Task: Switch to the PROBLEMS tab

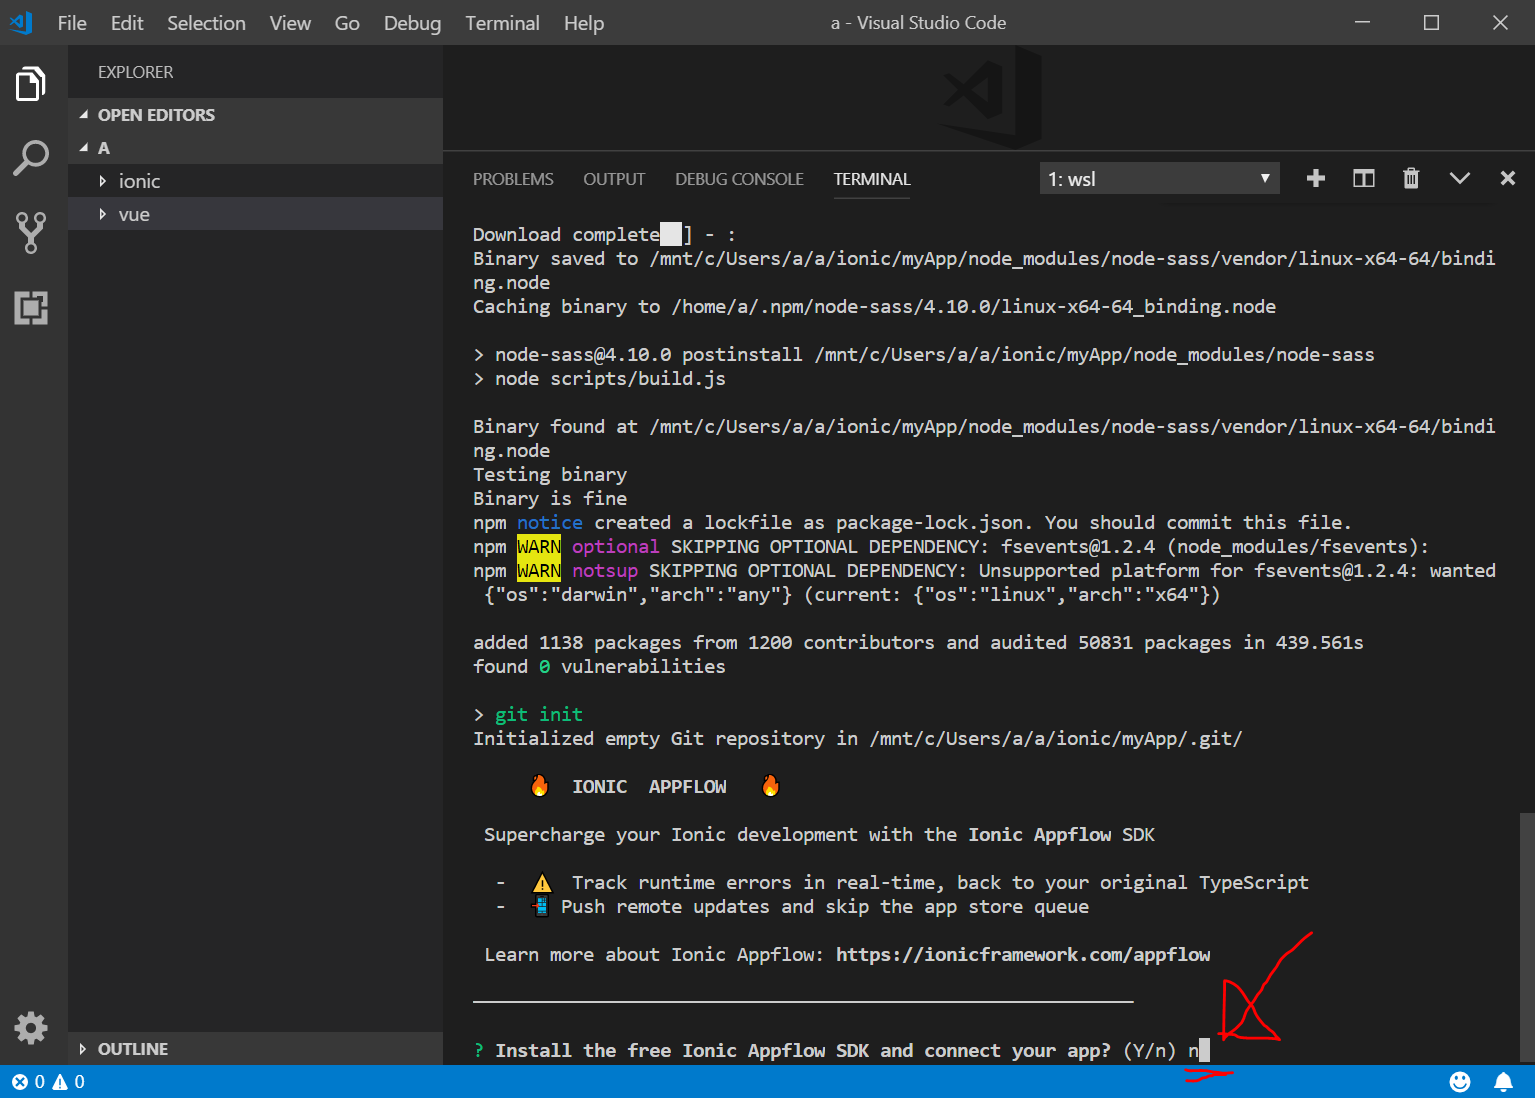Action: pyautogui.click(x=513, y=179)
